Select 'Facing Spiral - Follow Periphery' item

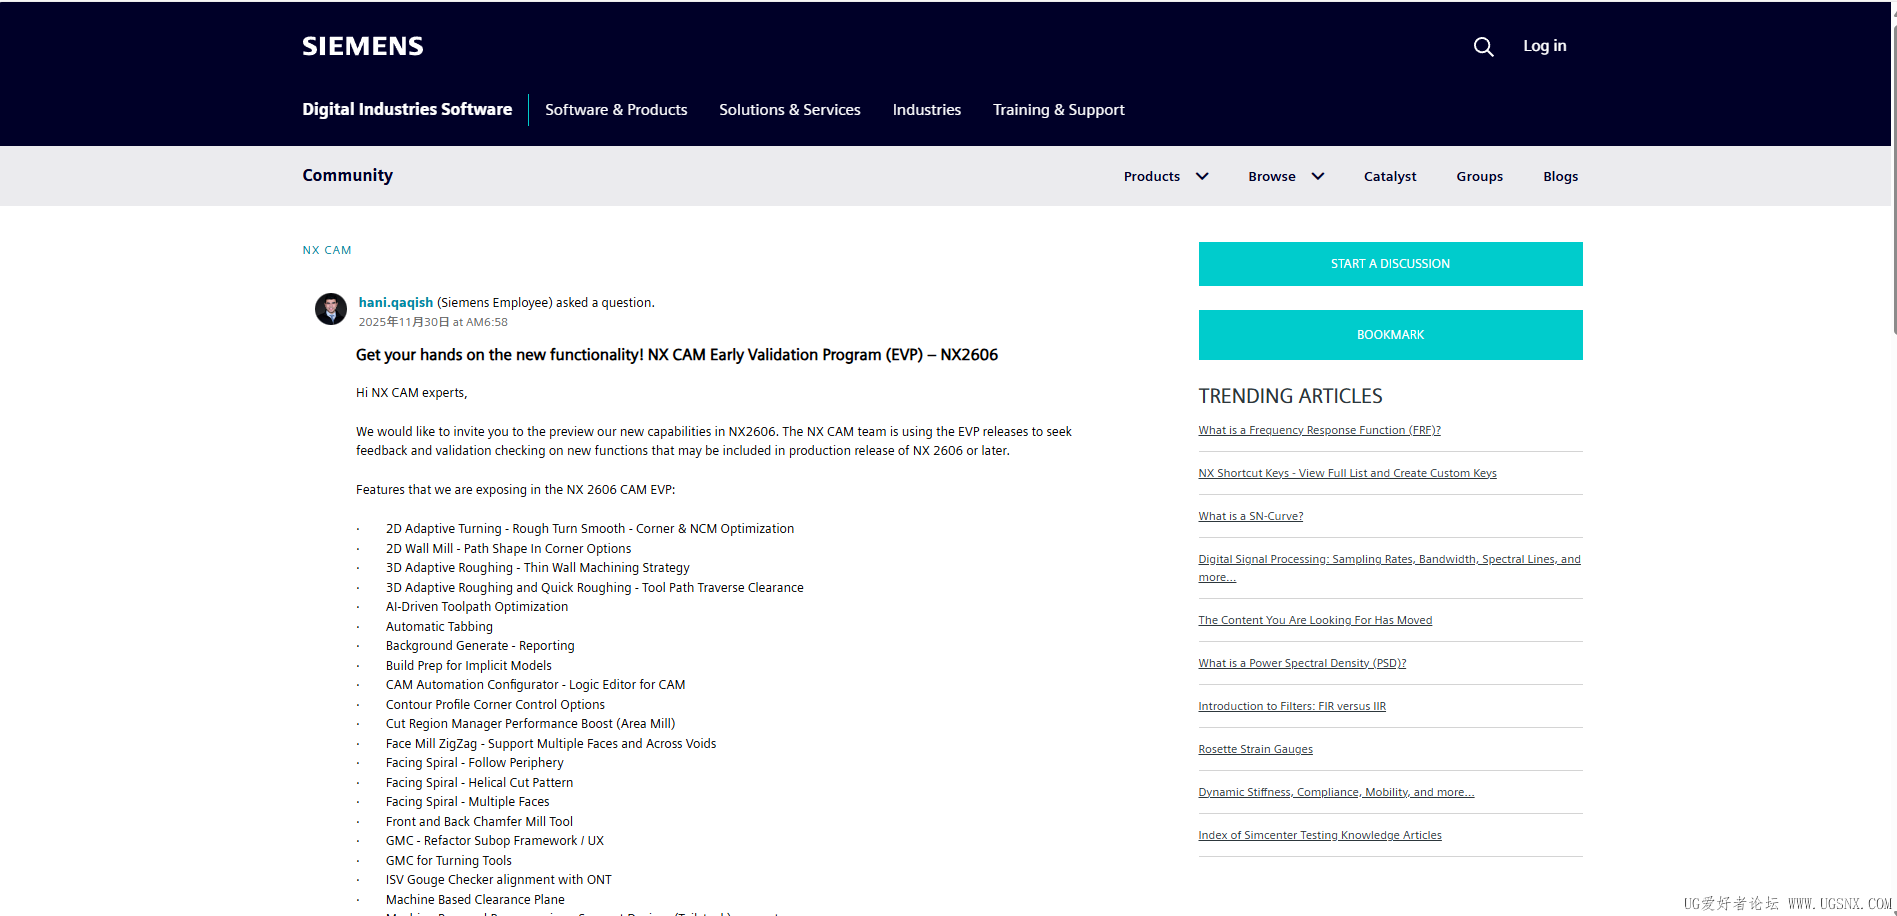point(475,763)
